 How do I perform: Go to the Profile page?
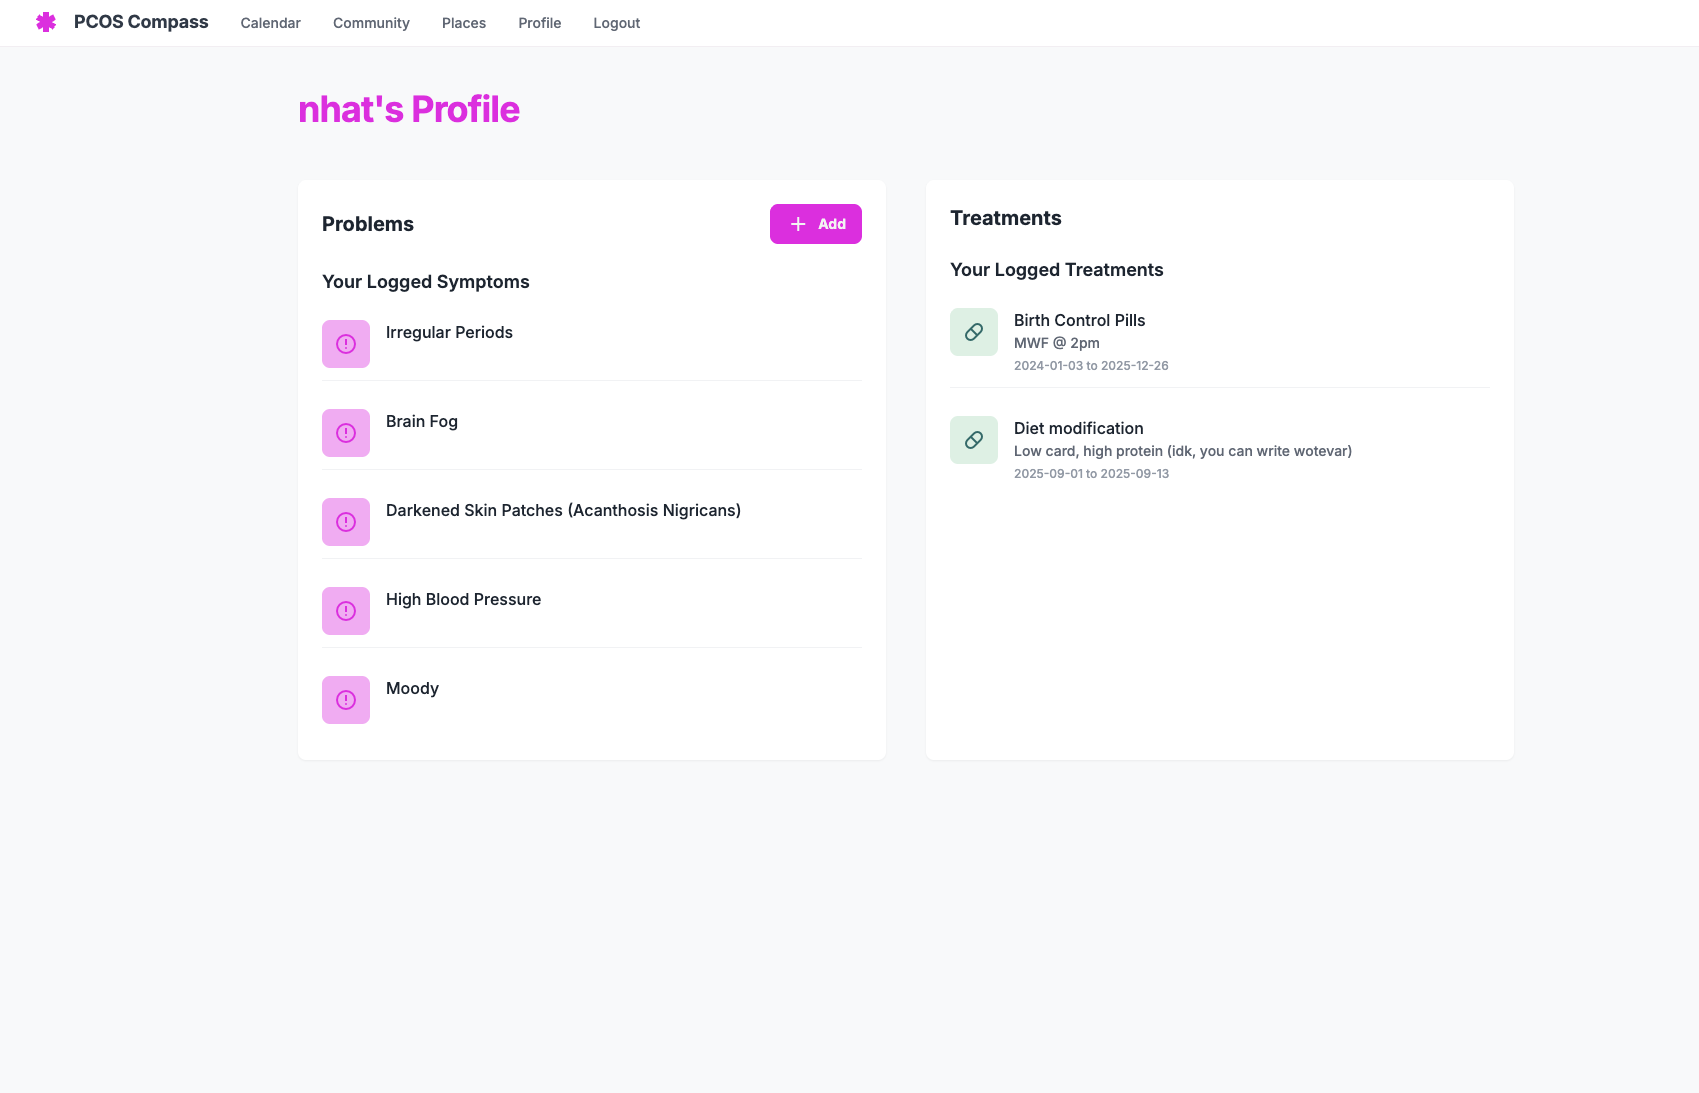point(538,22)
